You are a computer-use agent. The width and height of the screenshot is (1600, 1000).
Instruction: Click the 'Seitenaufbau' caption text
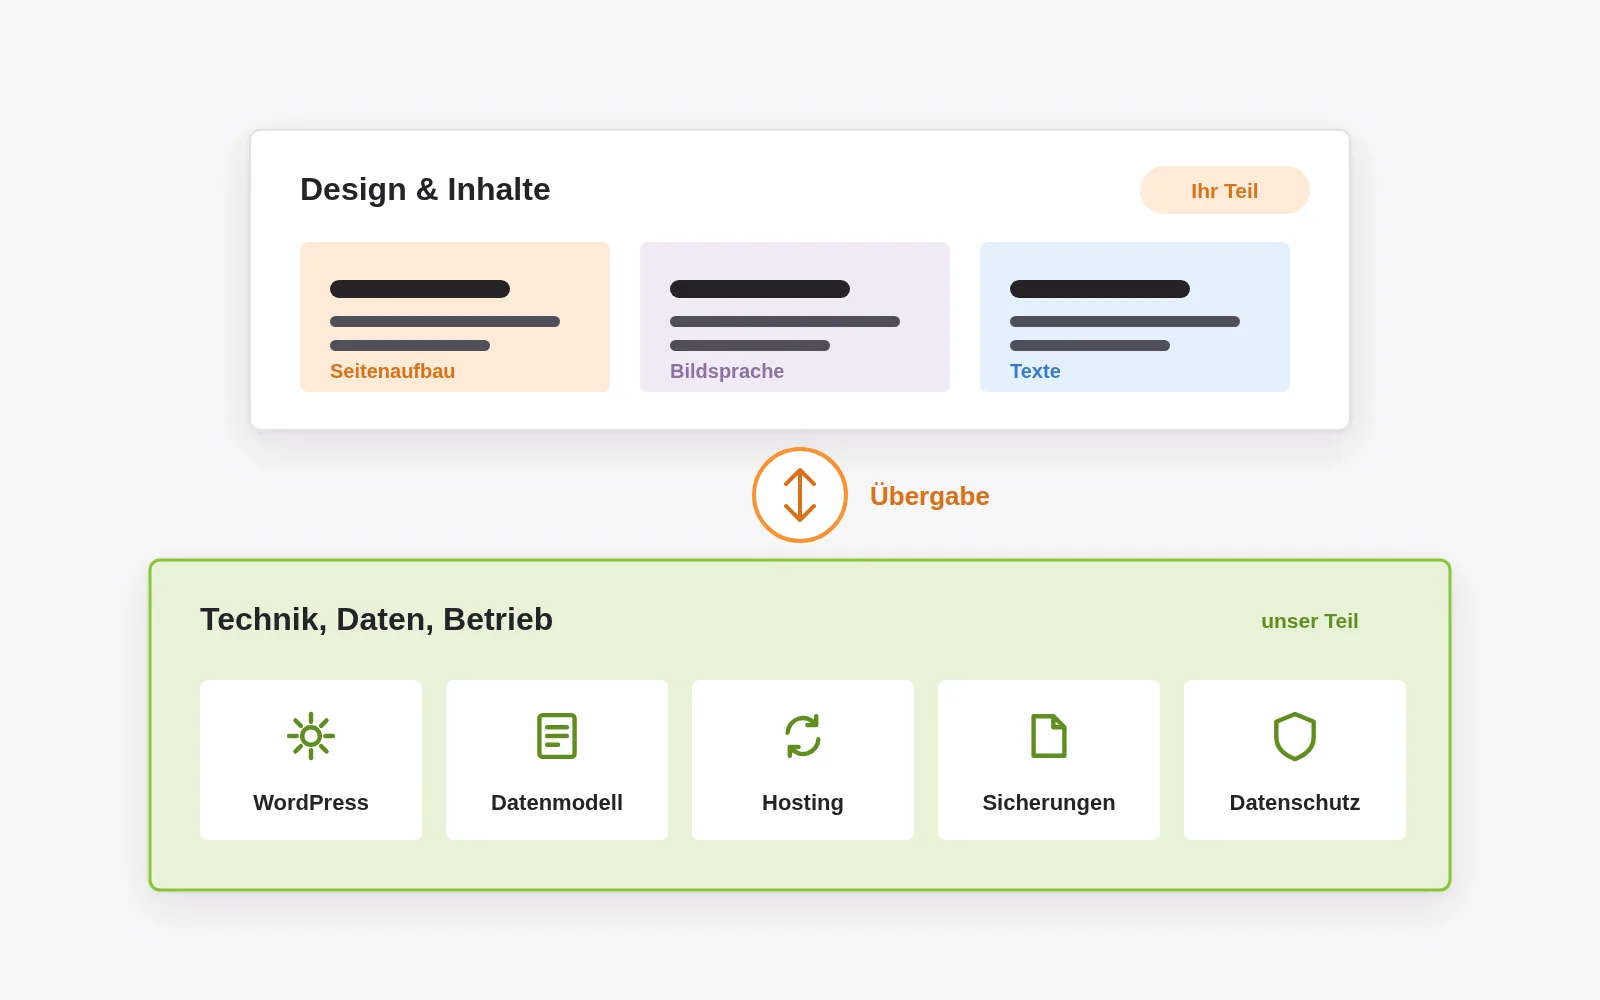coord(392,371)
